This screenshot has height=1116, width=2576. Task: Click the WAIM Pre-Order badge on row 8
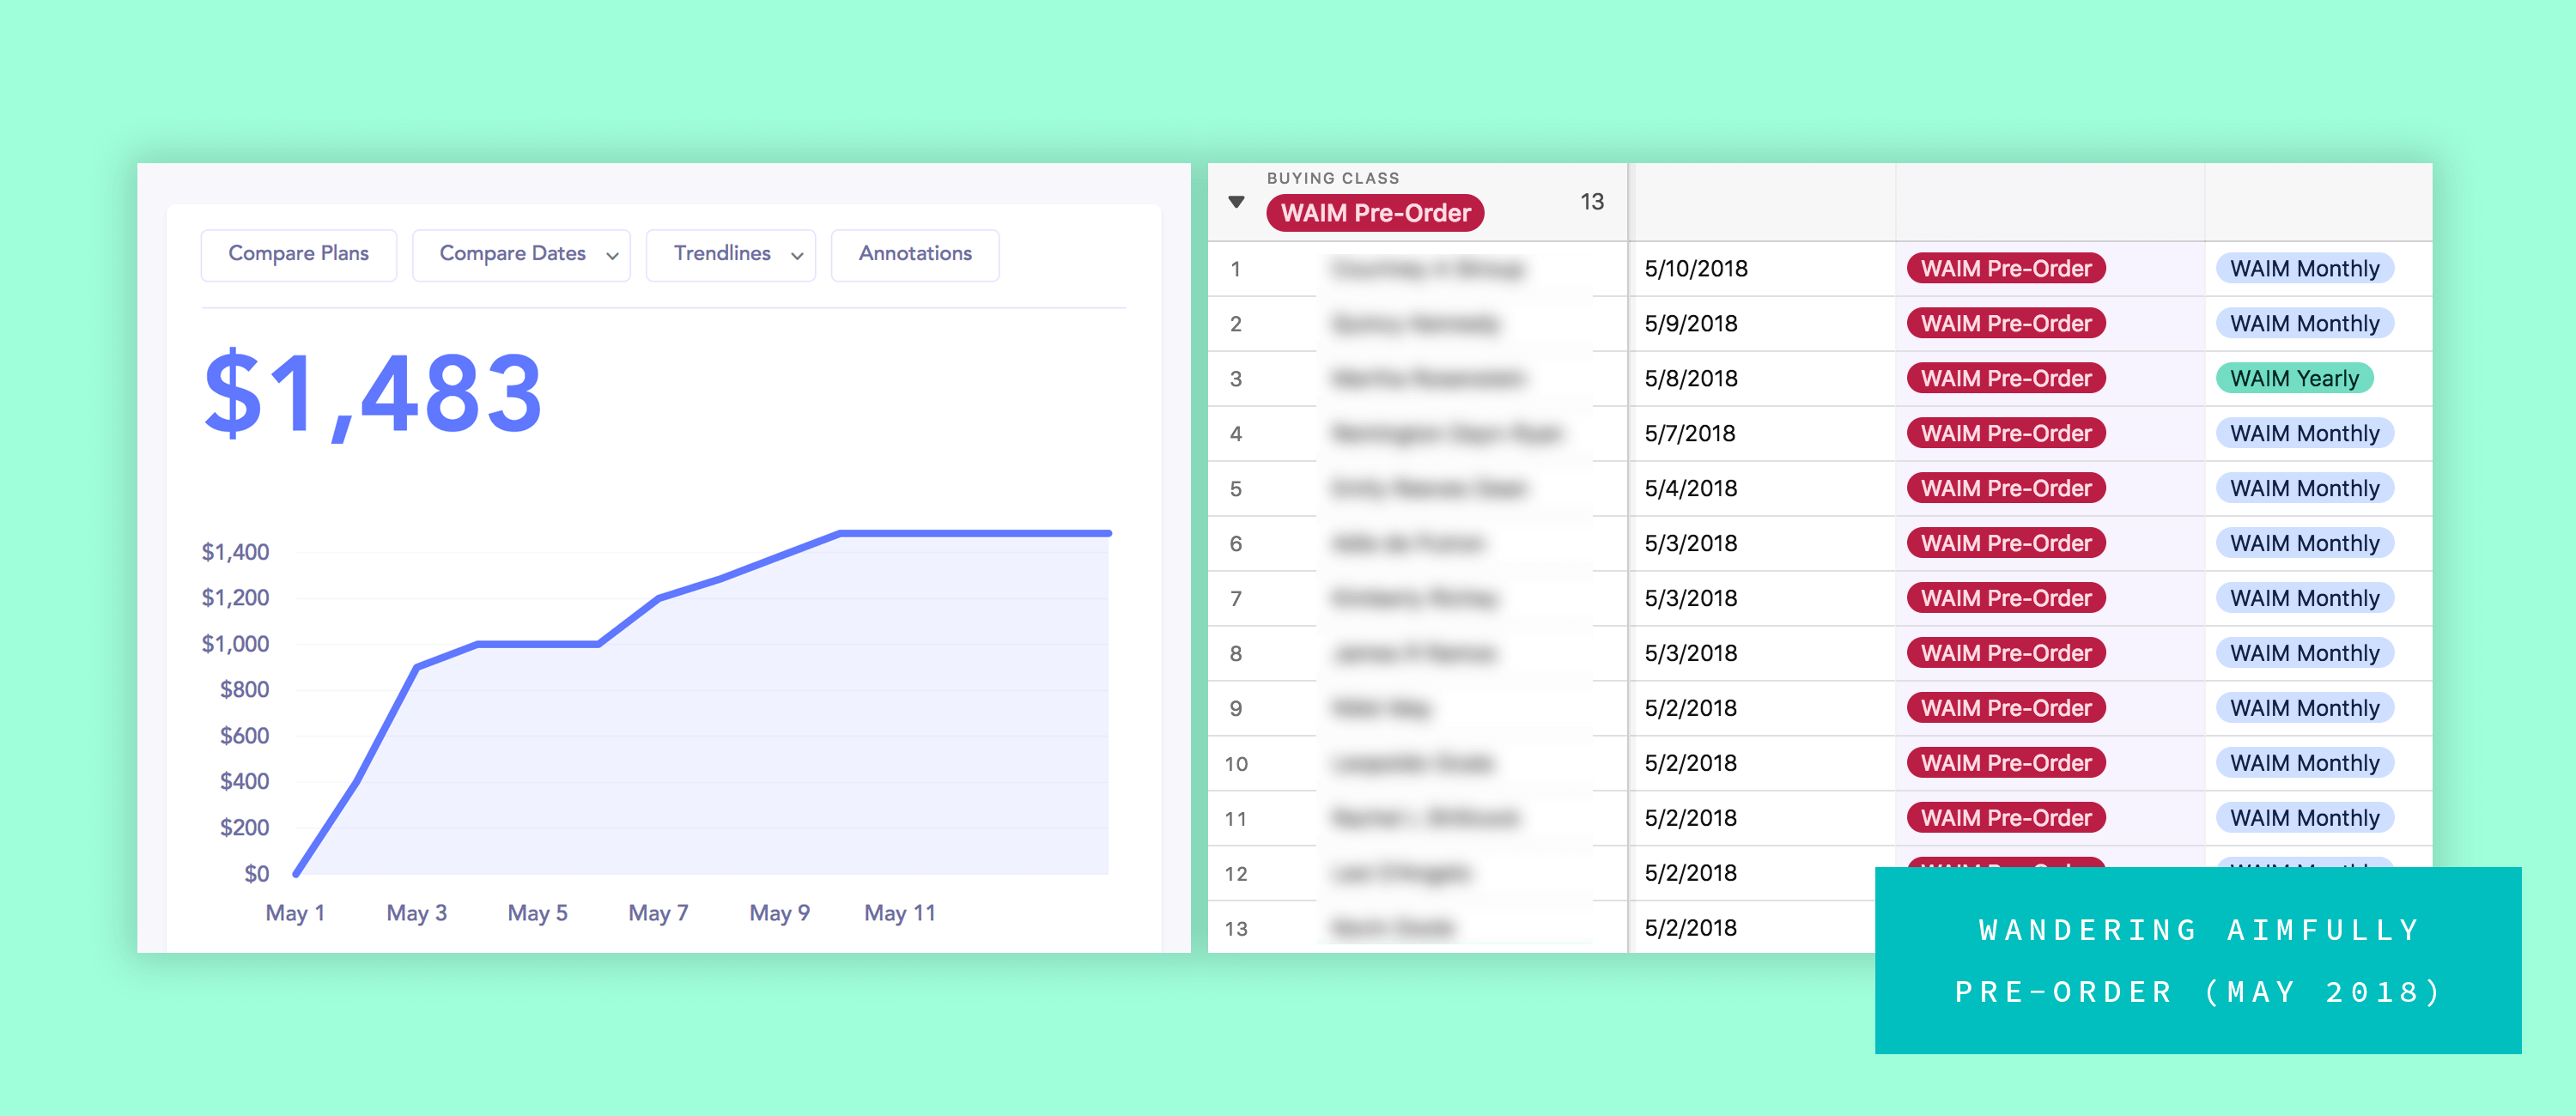(x=2005, y=652)
